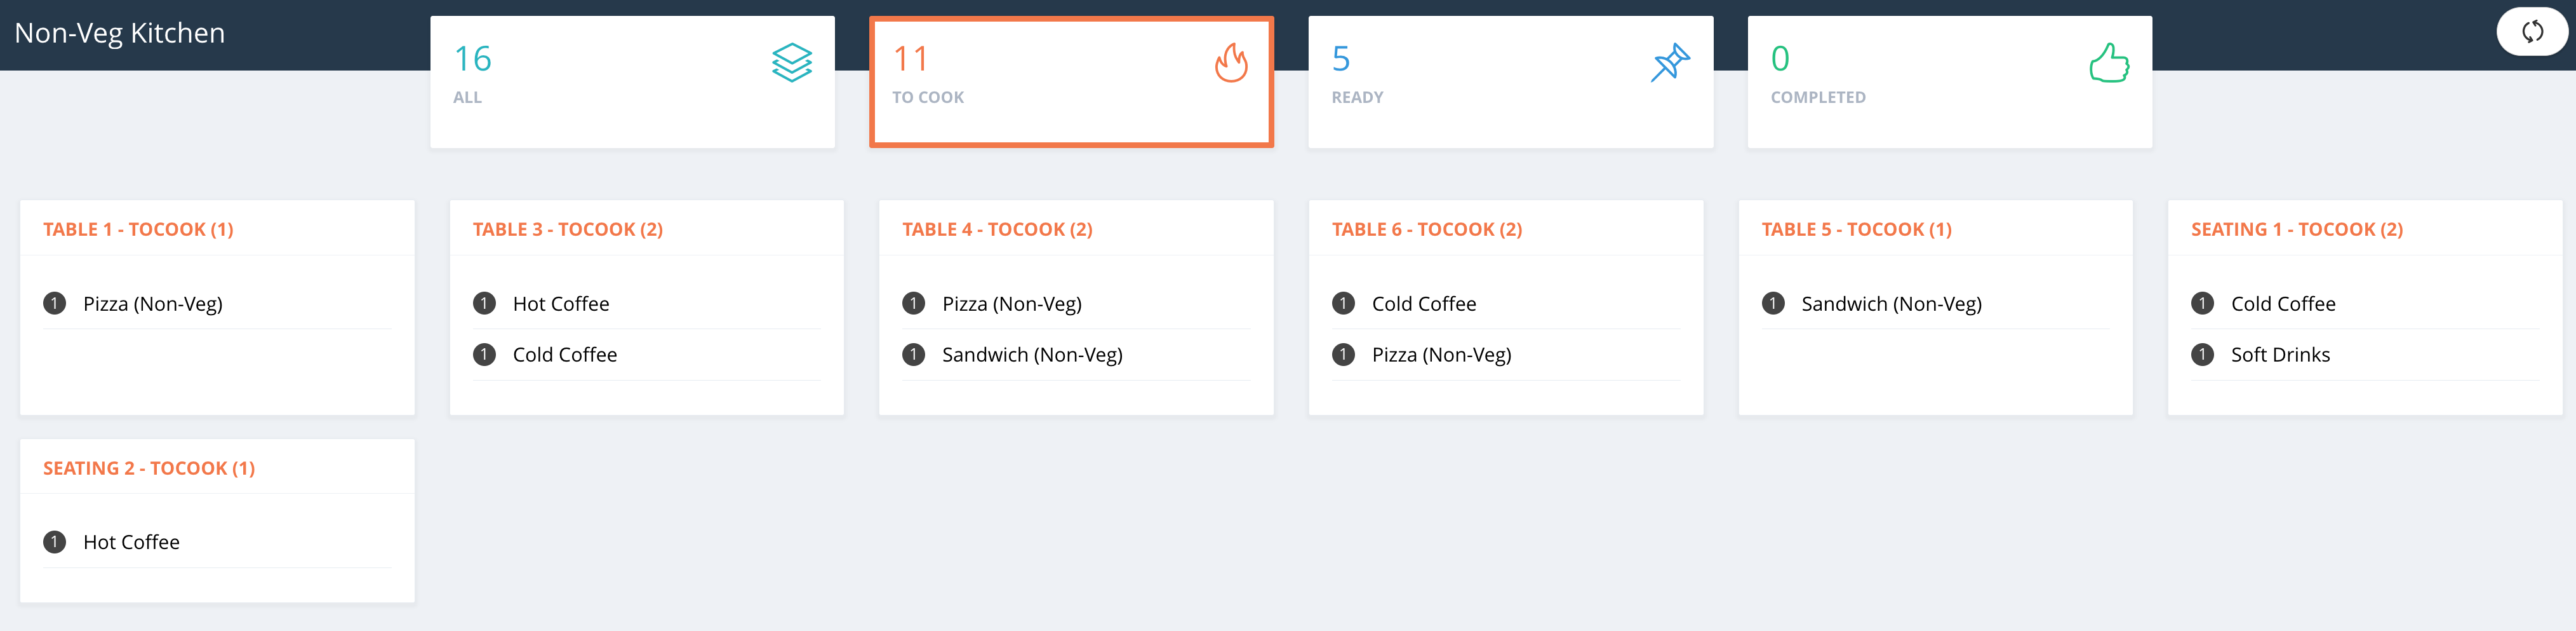Click the refresh icon button

click(2531, 32)
